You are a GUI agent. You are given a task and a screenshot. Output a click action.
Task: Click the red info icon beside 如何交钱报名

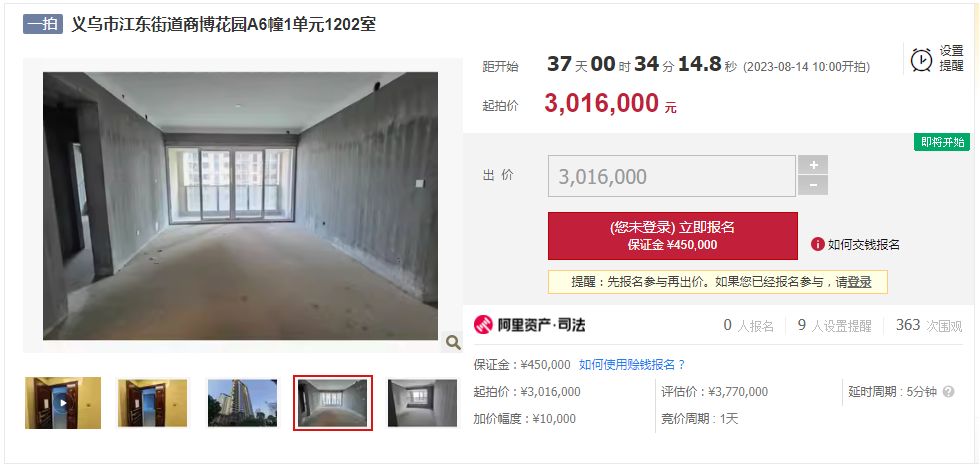817,244
